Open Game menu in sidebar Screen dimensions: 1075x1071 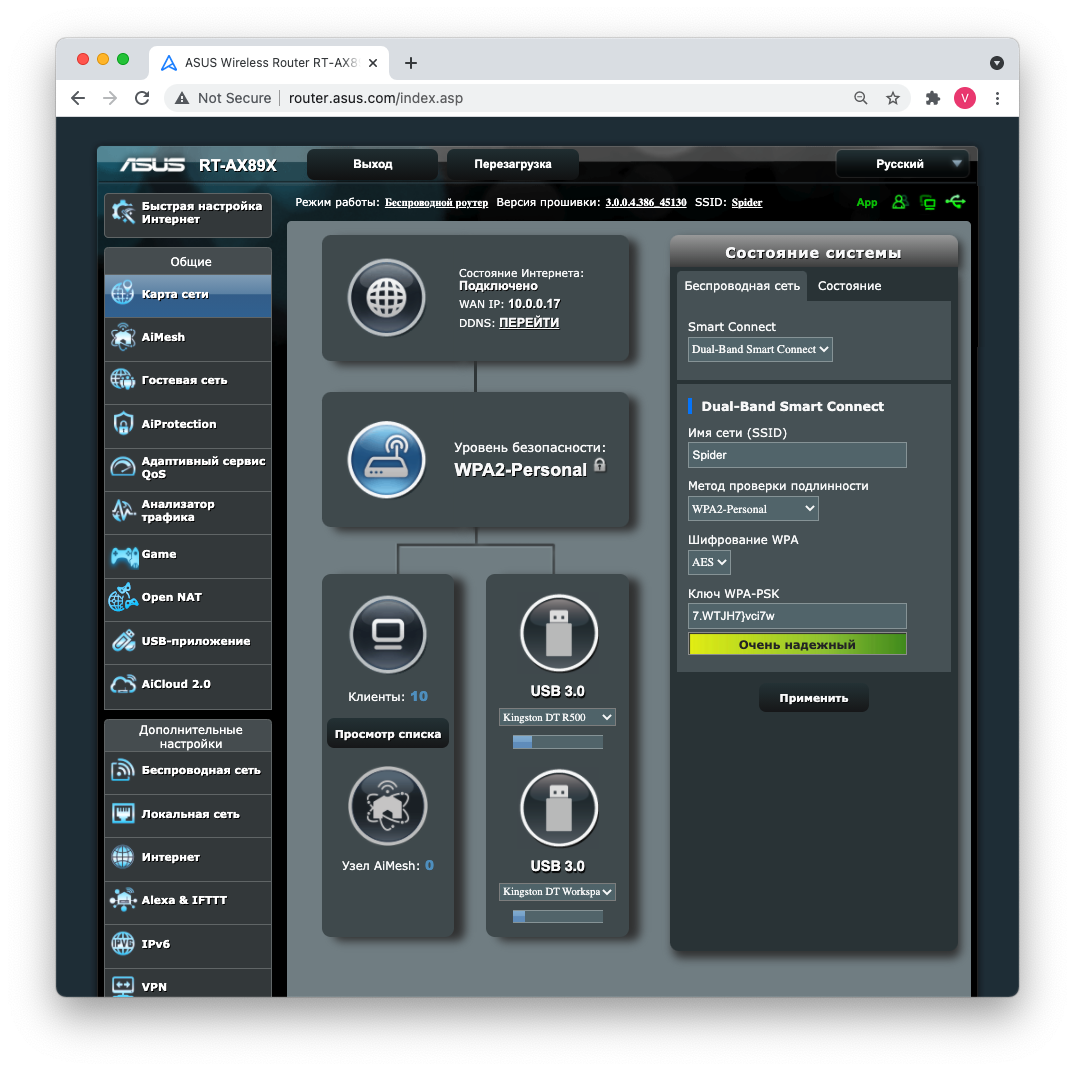pyautogui.click(x=188, y=555)
